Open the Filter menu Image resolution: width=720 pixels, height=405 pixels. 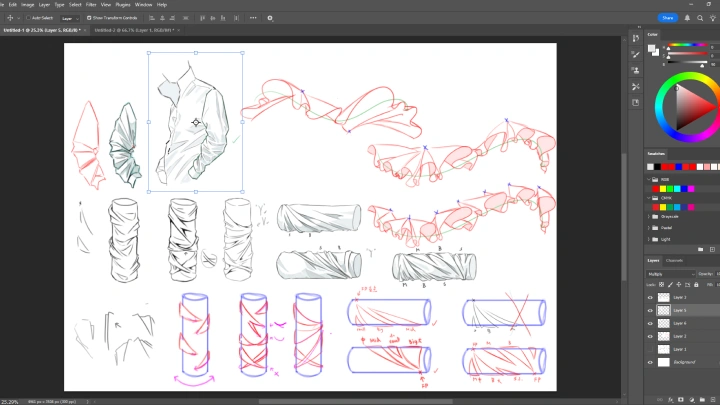click(91, 5)
